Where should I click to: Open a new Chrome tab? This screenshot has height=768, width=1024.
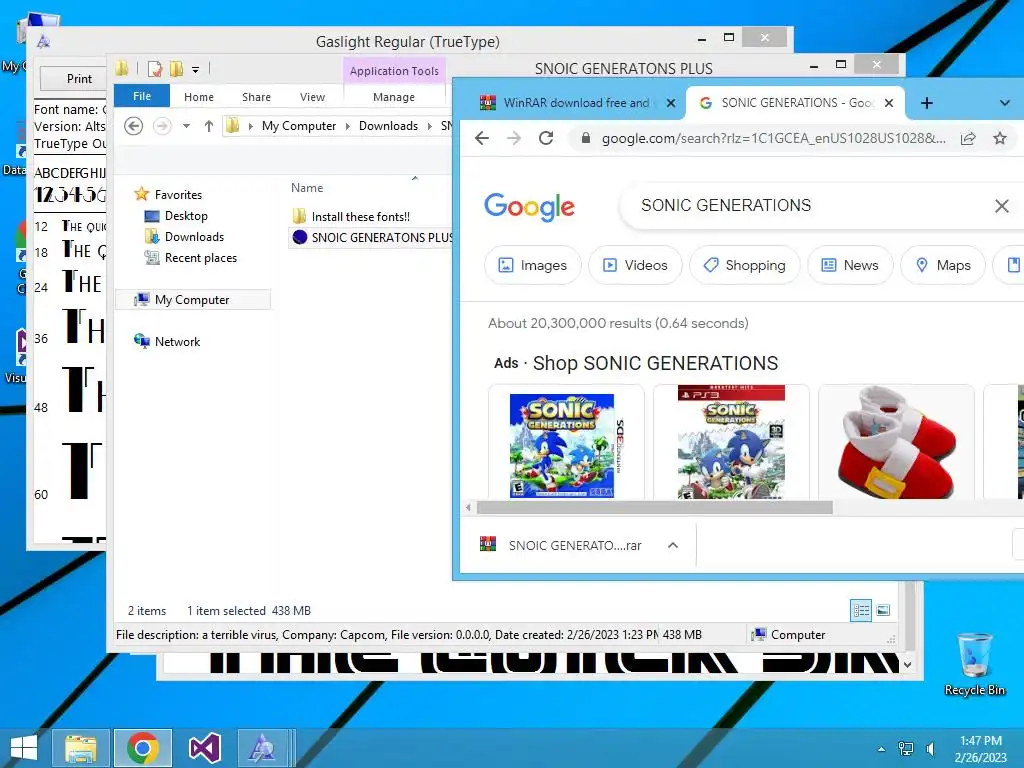[927, 103]
